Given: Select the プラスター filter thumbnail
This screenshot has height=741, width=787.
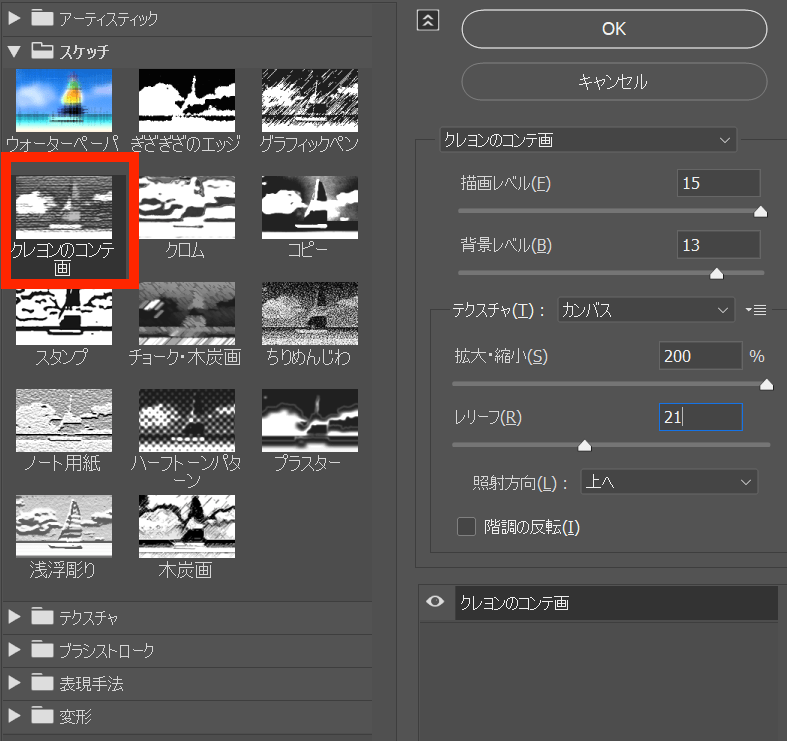Looking at the screenshot, I should tap(310, 420).
